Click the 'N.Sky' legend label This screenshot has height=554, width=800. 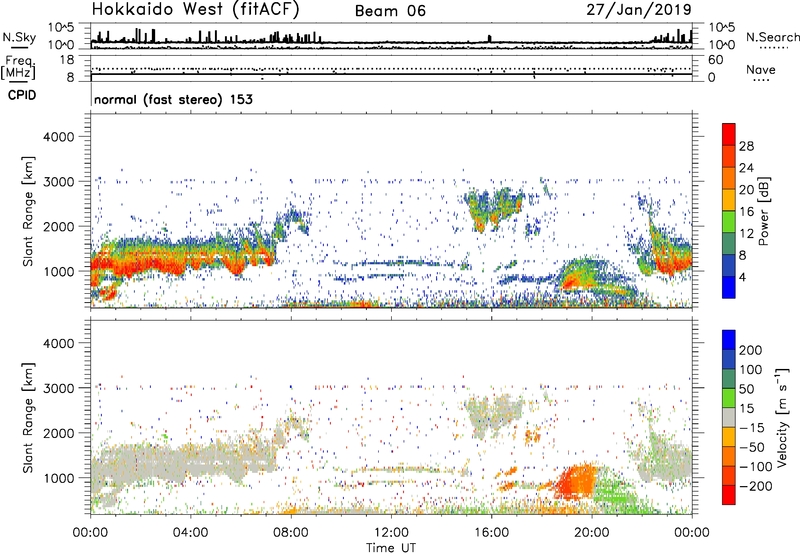tap(19, 37)
